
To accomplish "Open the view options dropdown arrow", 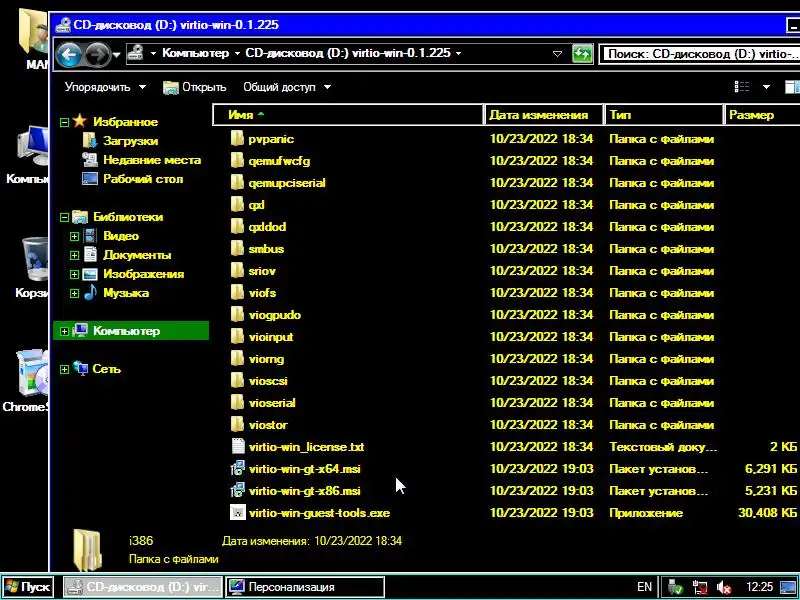I will click(766, 87).
